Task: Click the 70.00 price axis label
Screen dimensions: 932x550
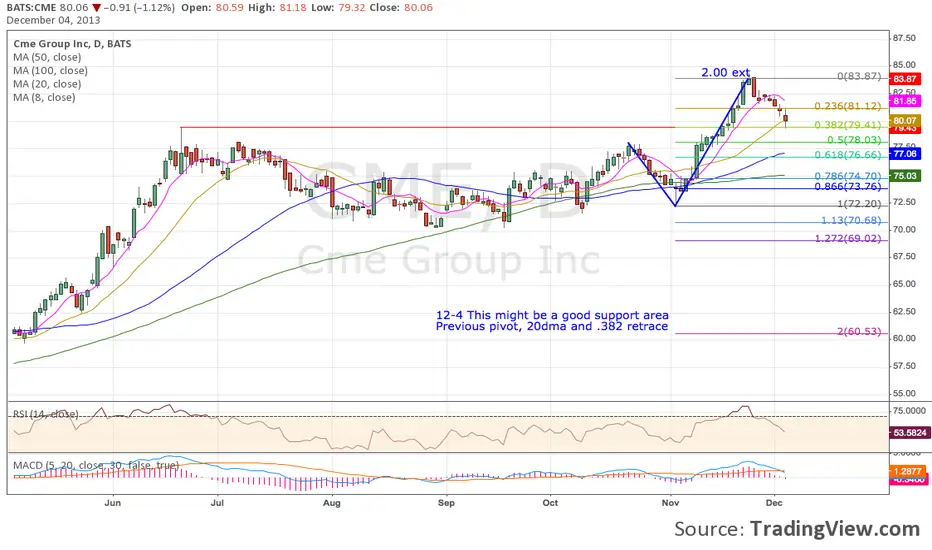Action: (x=903, y=230)
